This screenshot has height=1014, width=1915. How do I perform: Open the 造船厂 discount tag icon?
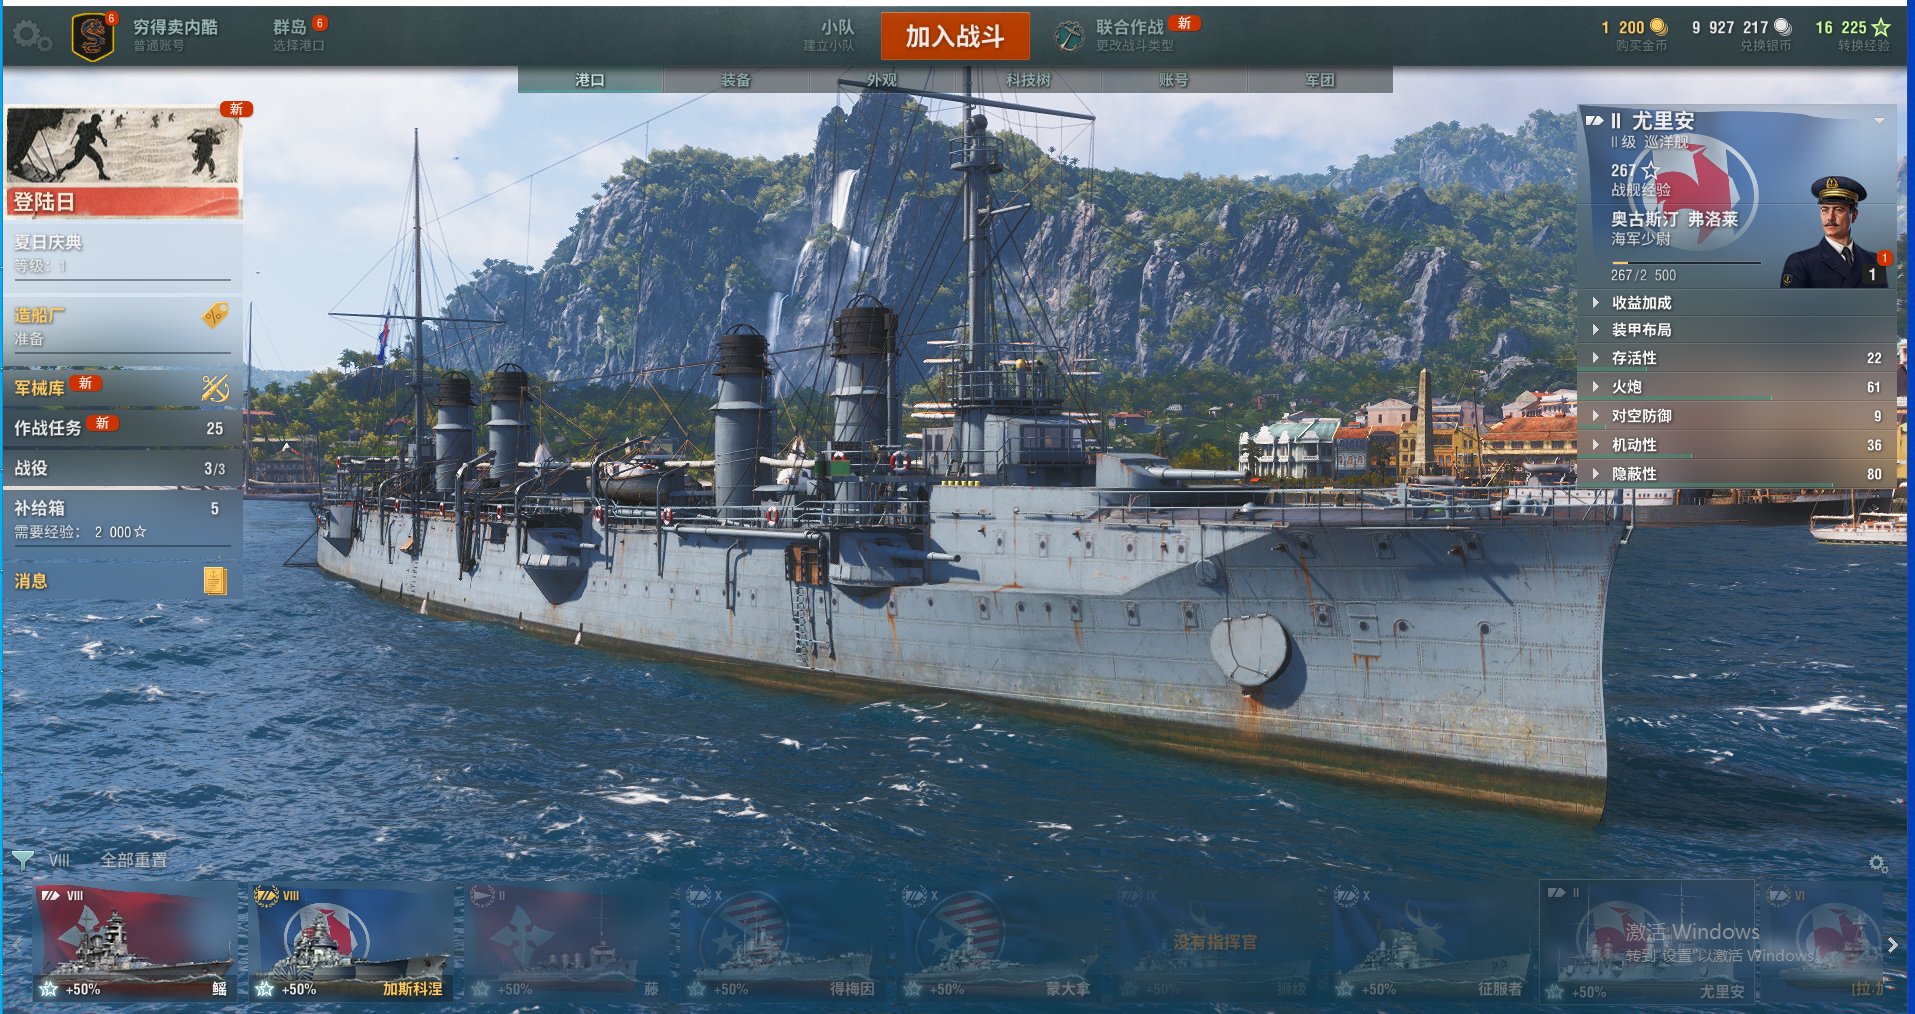(x=215, y=315)
